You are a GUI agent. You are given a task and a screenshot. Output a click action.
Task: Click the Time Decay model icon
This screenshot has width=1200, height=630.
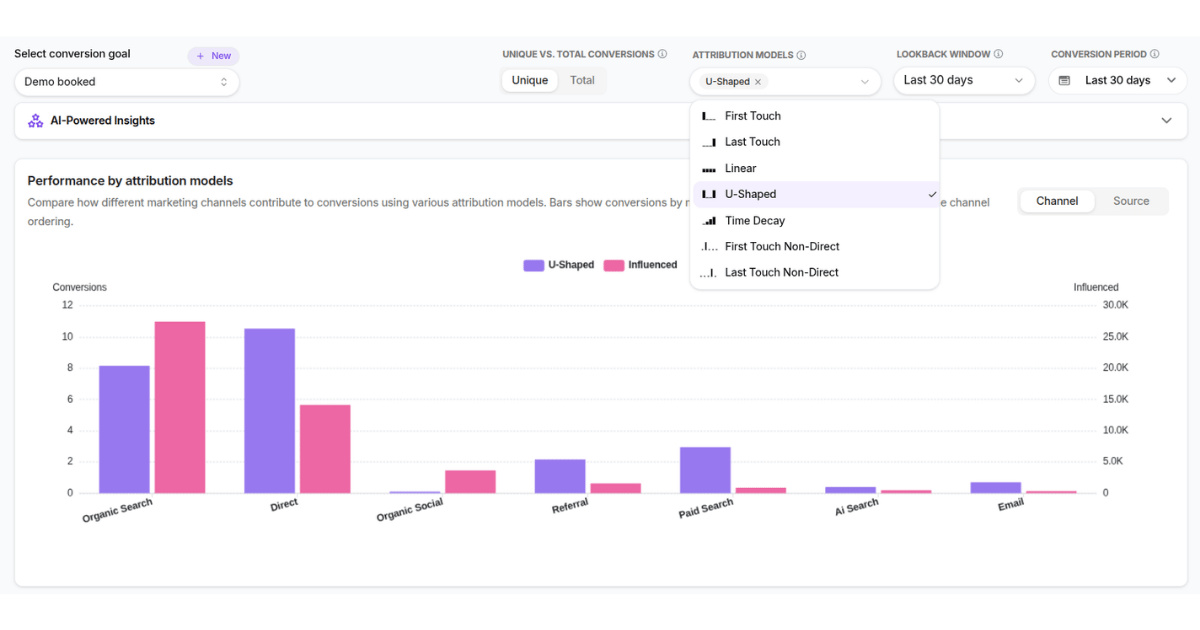(x=709, y=221)
